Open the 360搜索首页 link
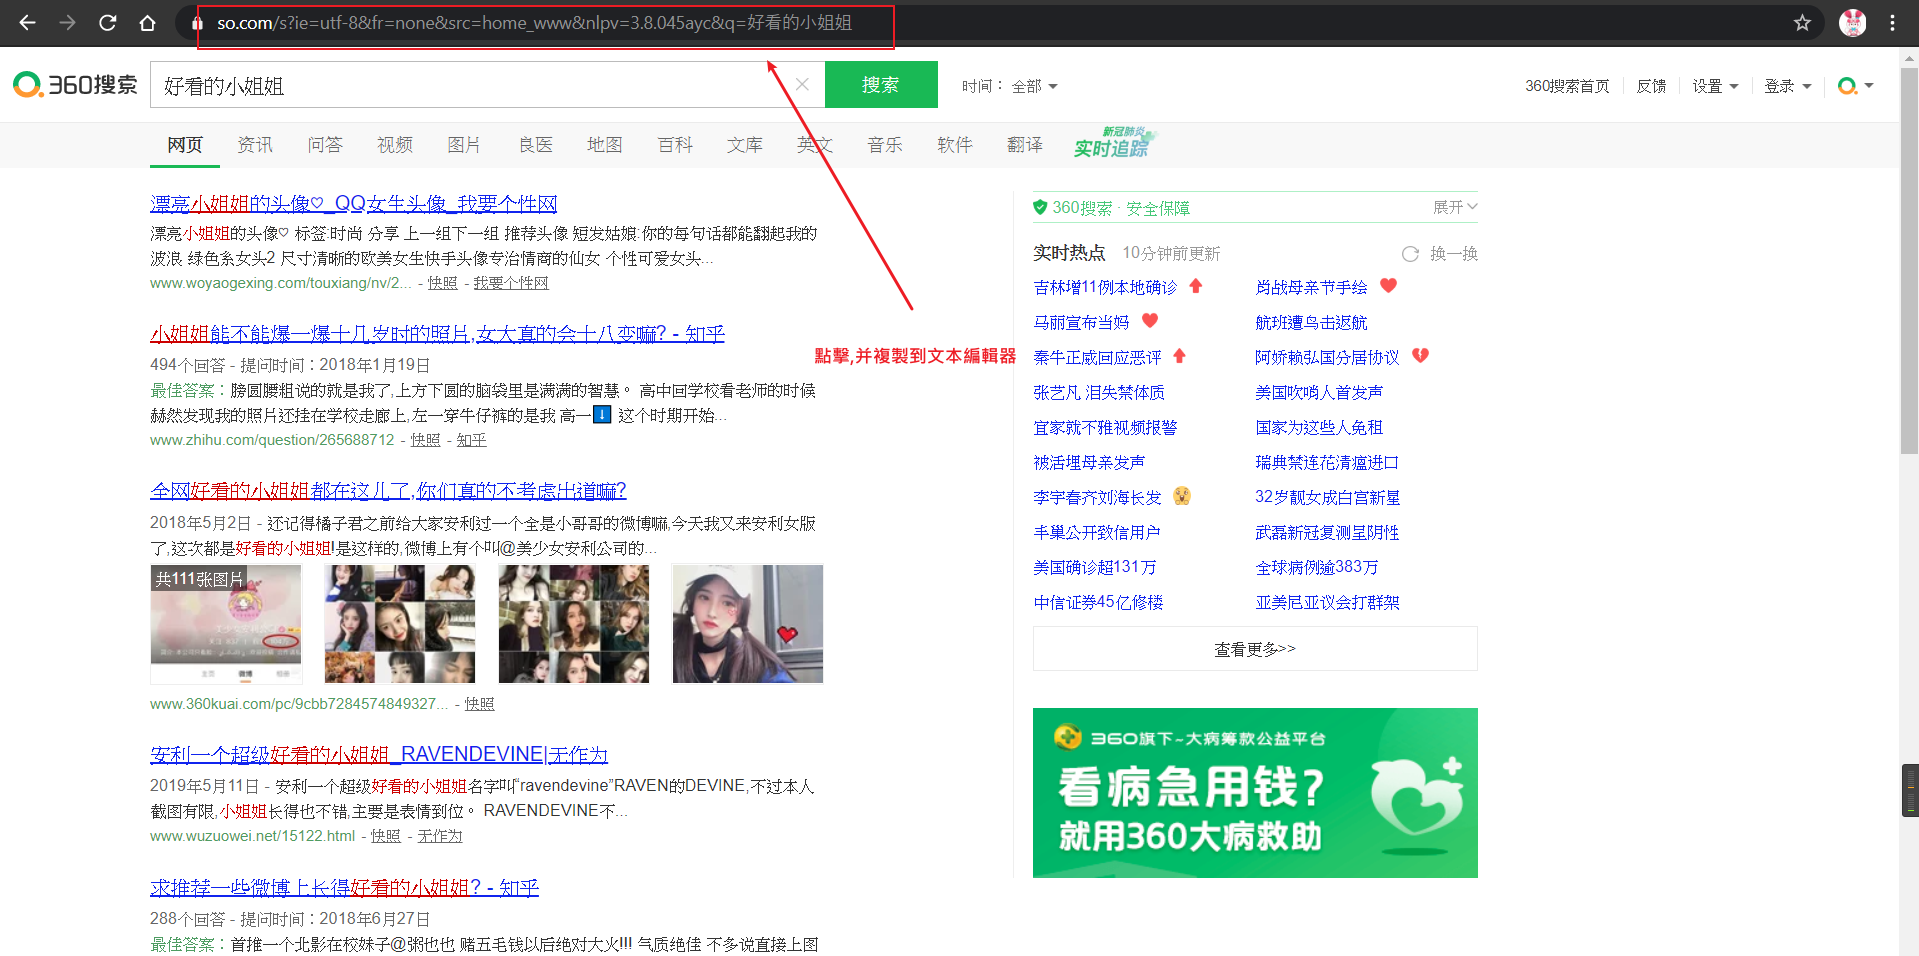The image size is (1919, 956). [x=1567, y=86]
